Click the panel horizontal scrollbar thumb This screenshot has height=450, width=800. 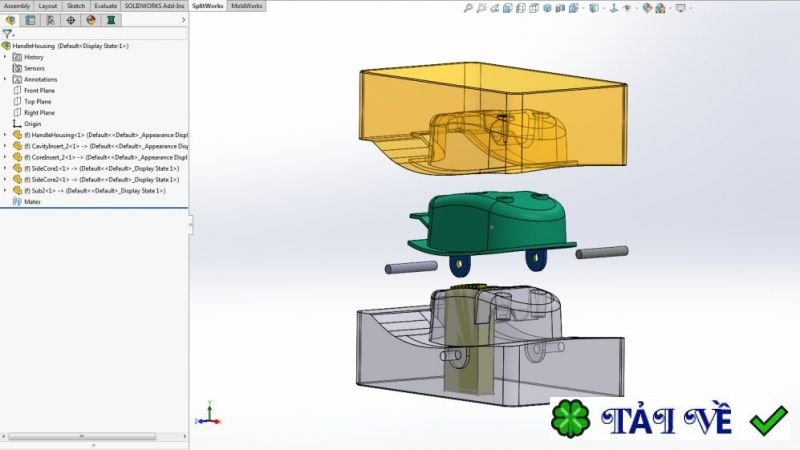tap(82, 437)
